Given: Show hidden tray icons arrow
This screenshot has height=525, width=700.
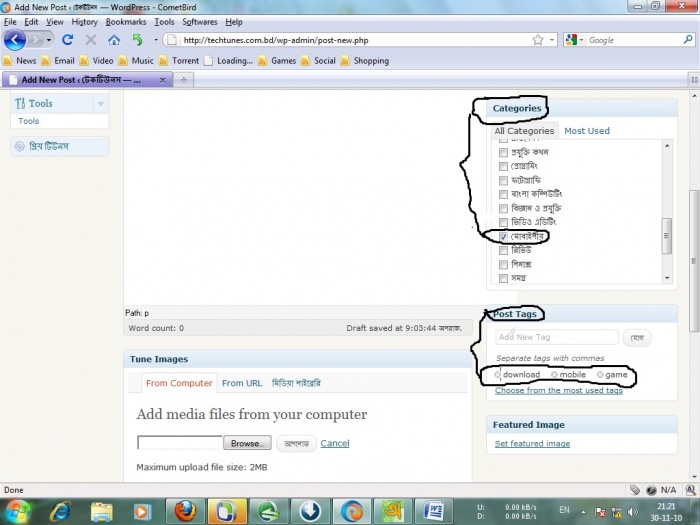Looking at the screenshot, I should tap(583, 512).
